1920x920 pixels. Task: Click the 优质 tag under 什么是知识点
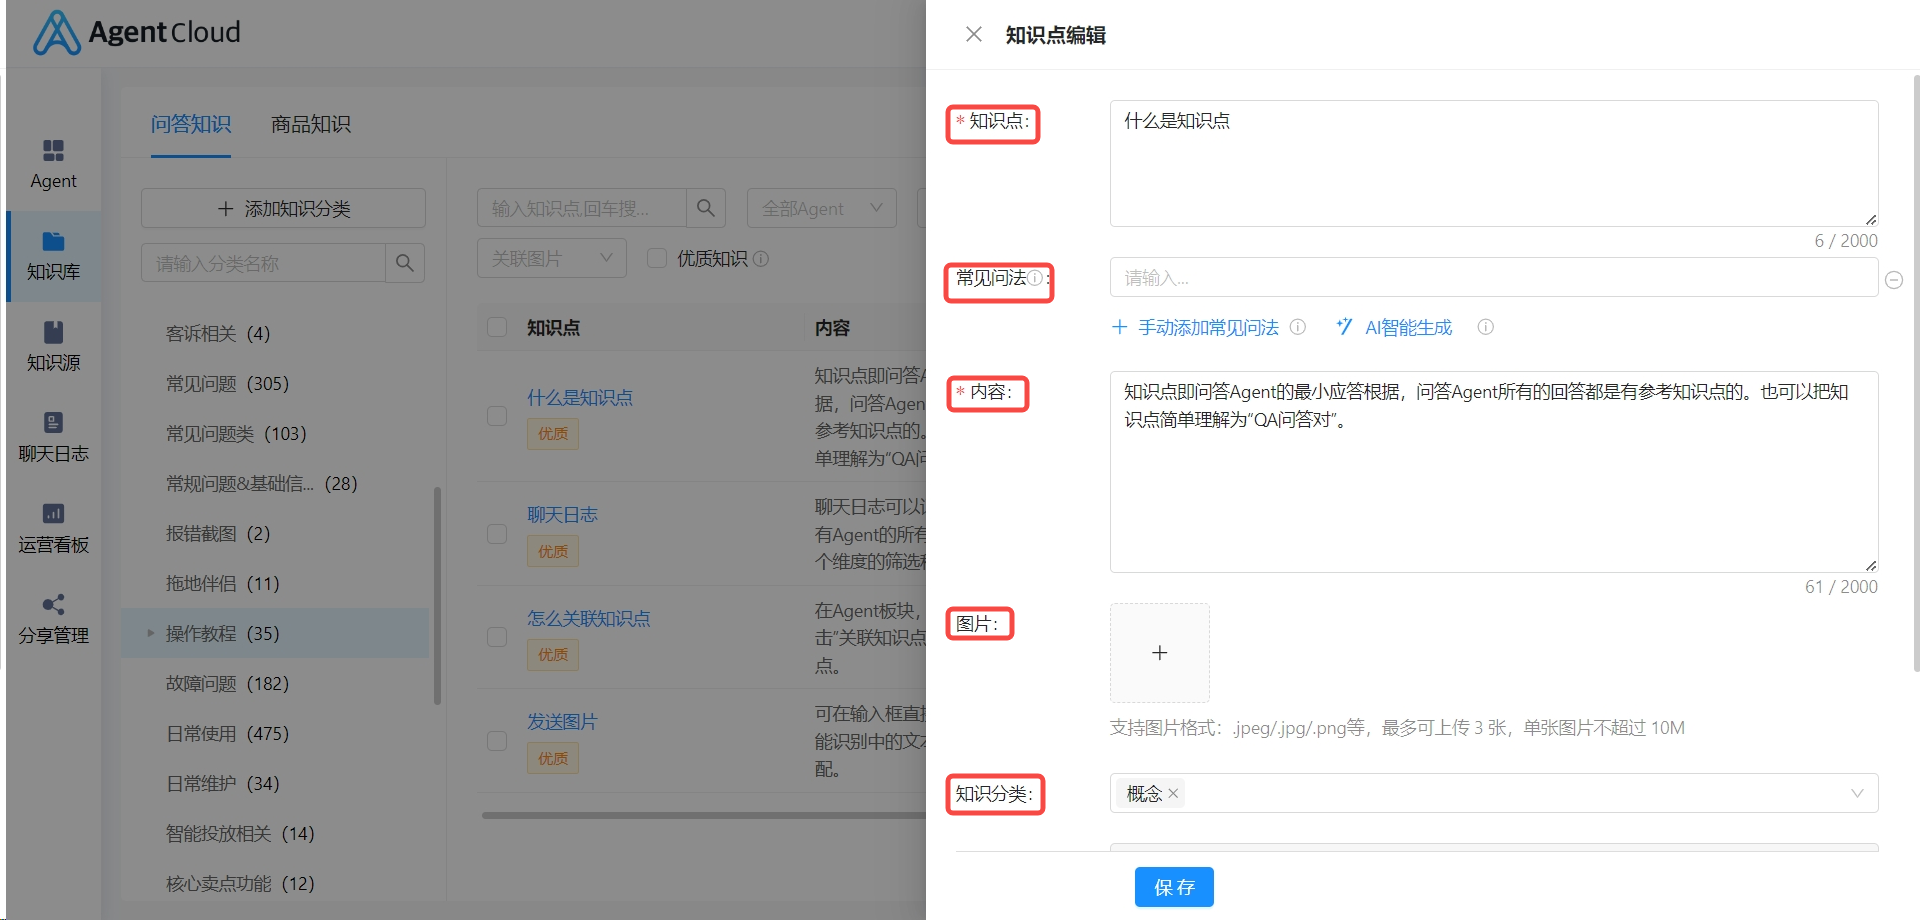(x=553, y=434)
